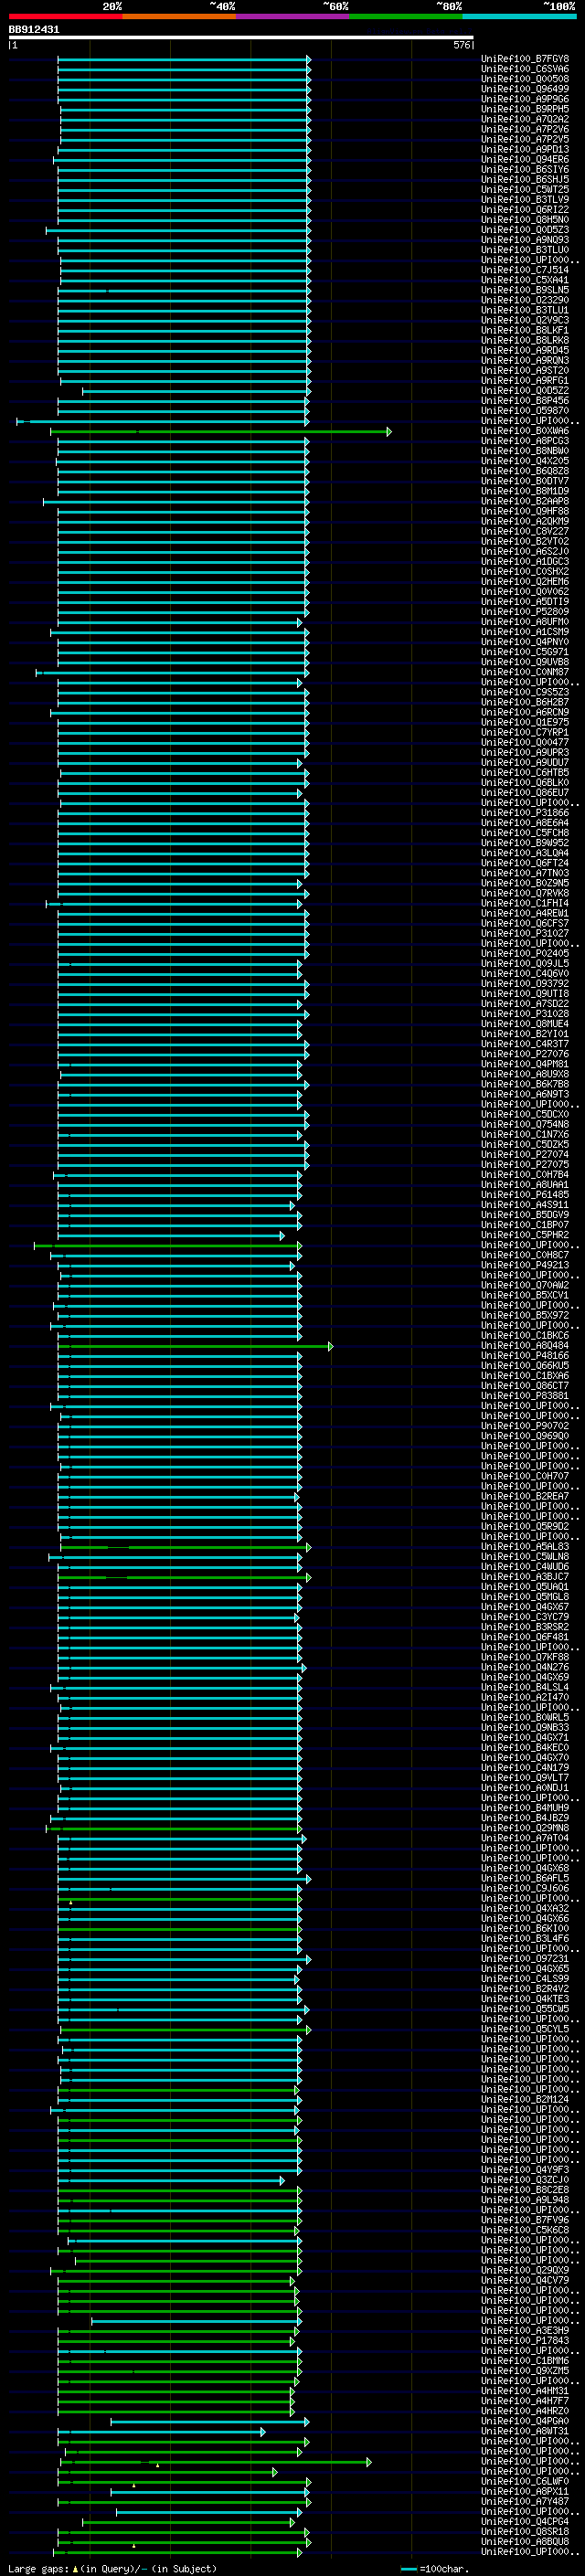Select the hit UniRef100_B0XWW6

pyautogui.click(x=525, y=431)
